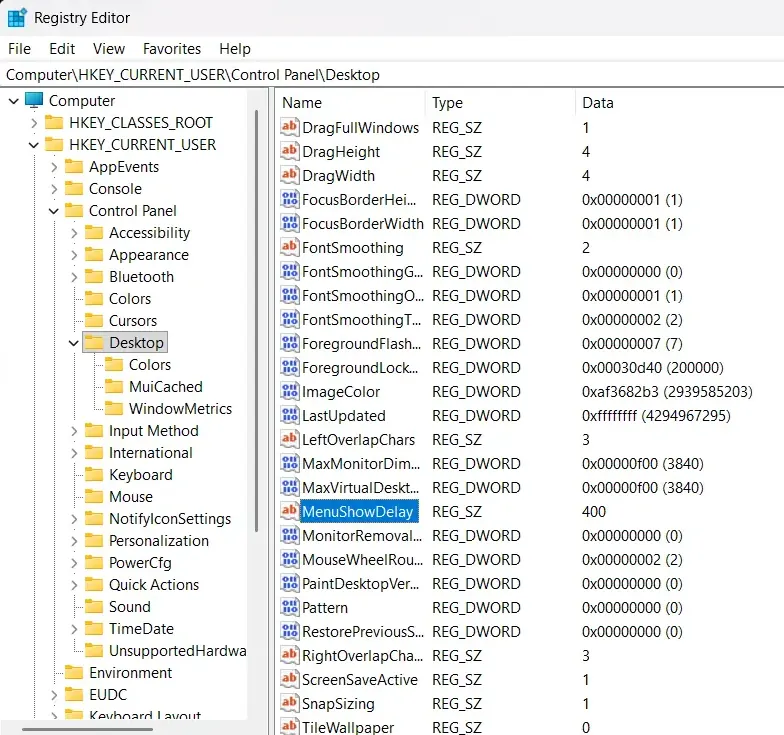Select the International key in tree
The height and width of the screenshot is (735, 784).
pyautogui.click(x=150, y=452)
